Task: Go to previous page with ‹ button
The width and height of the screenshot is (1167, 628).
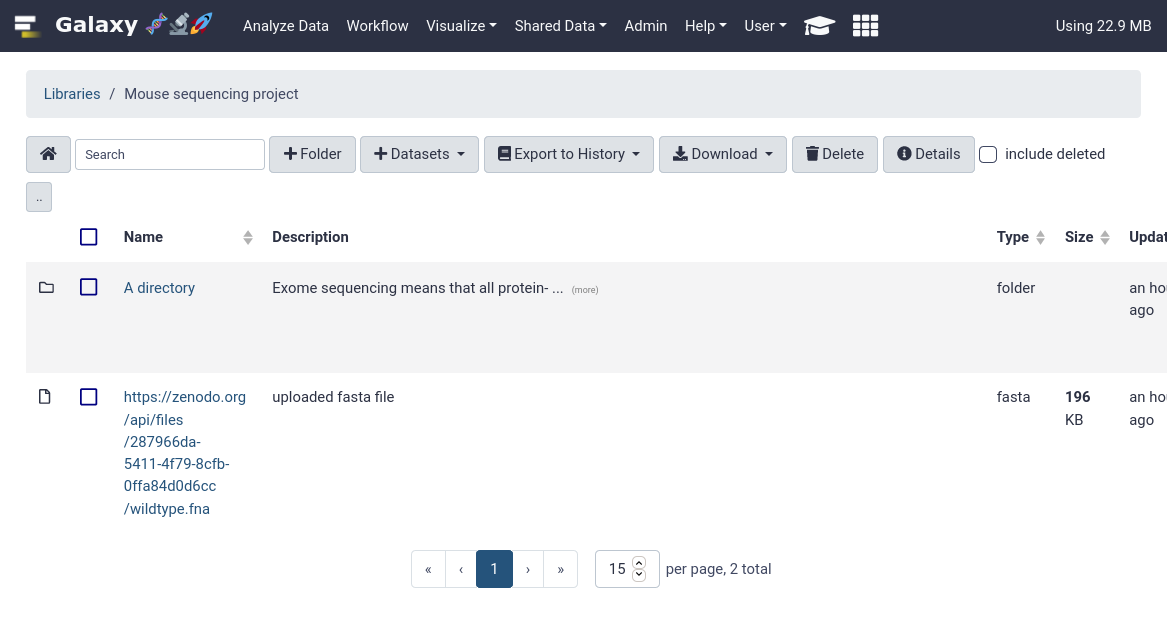Action: click(x=461, y=569)
